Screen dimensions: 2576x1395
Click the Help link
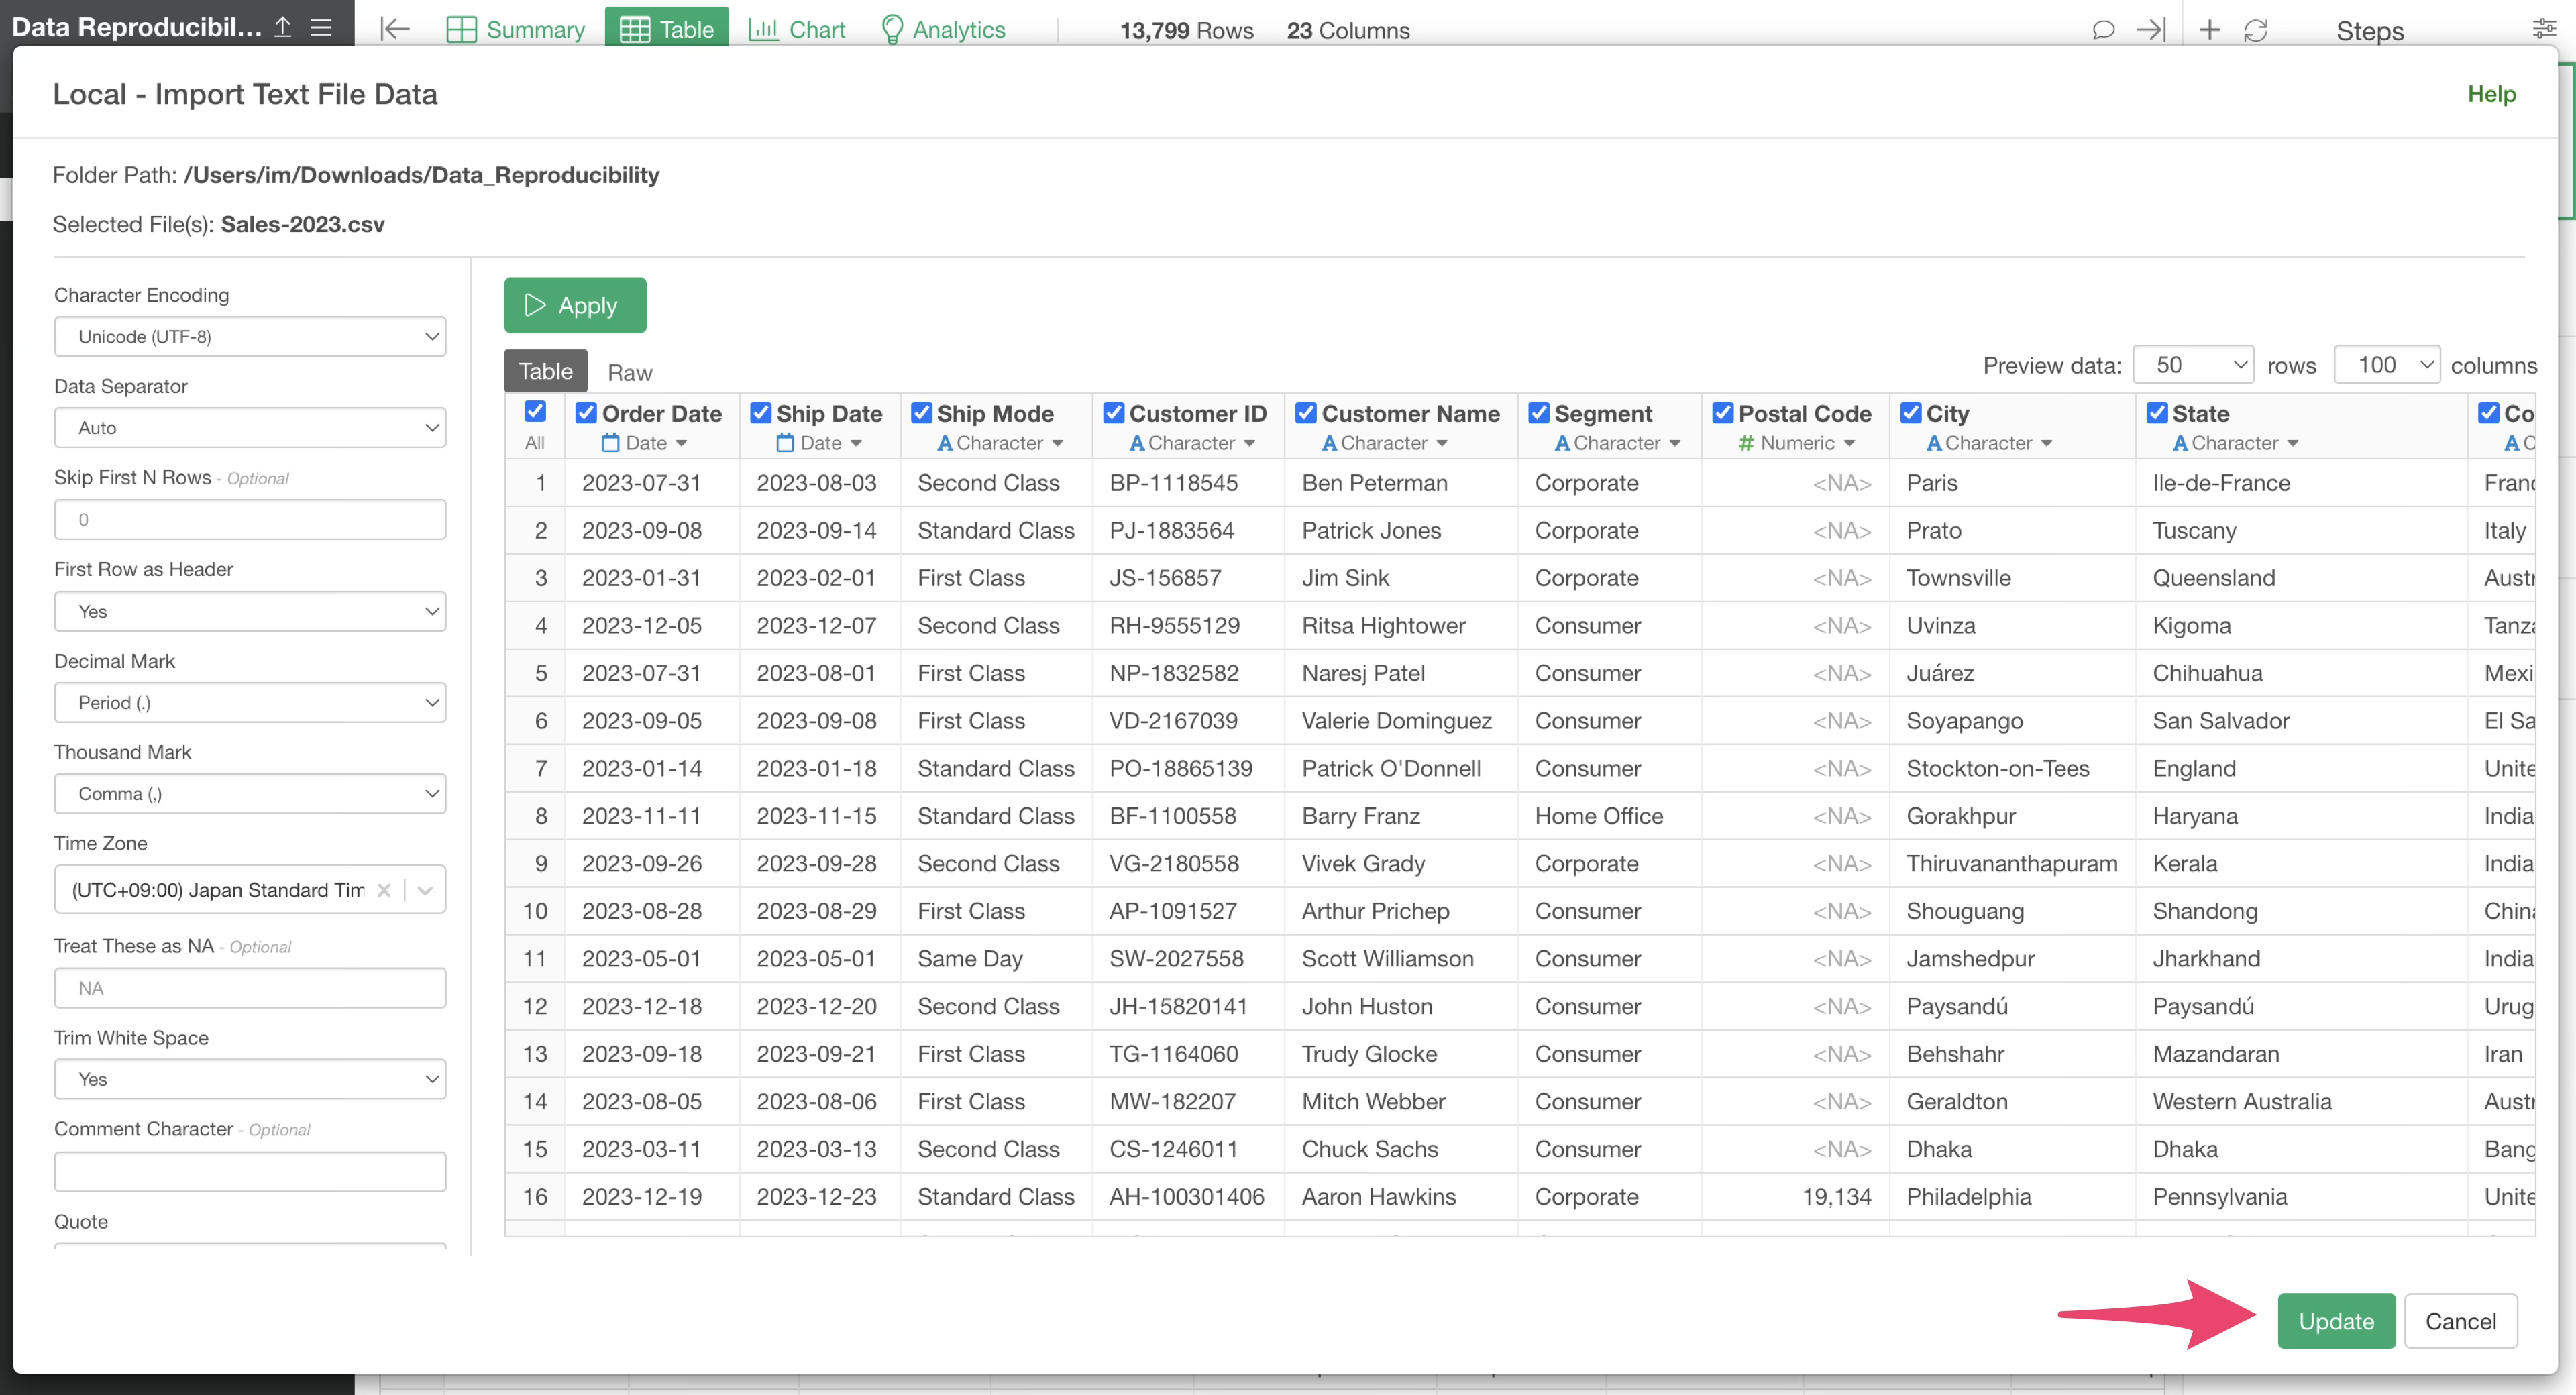coord(2490,94)
